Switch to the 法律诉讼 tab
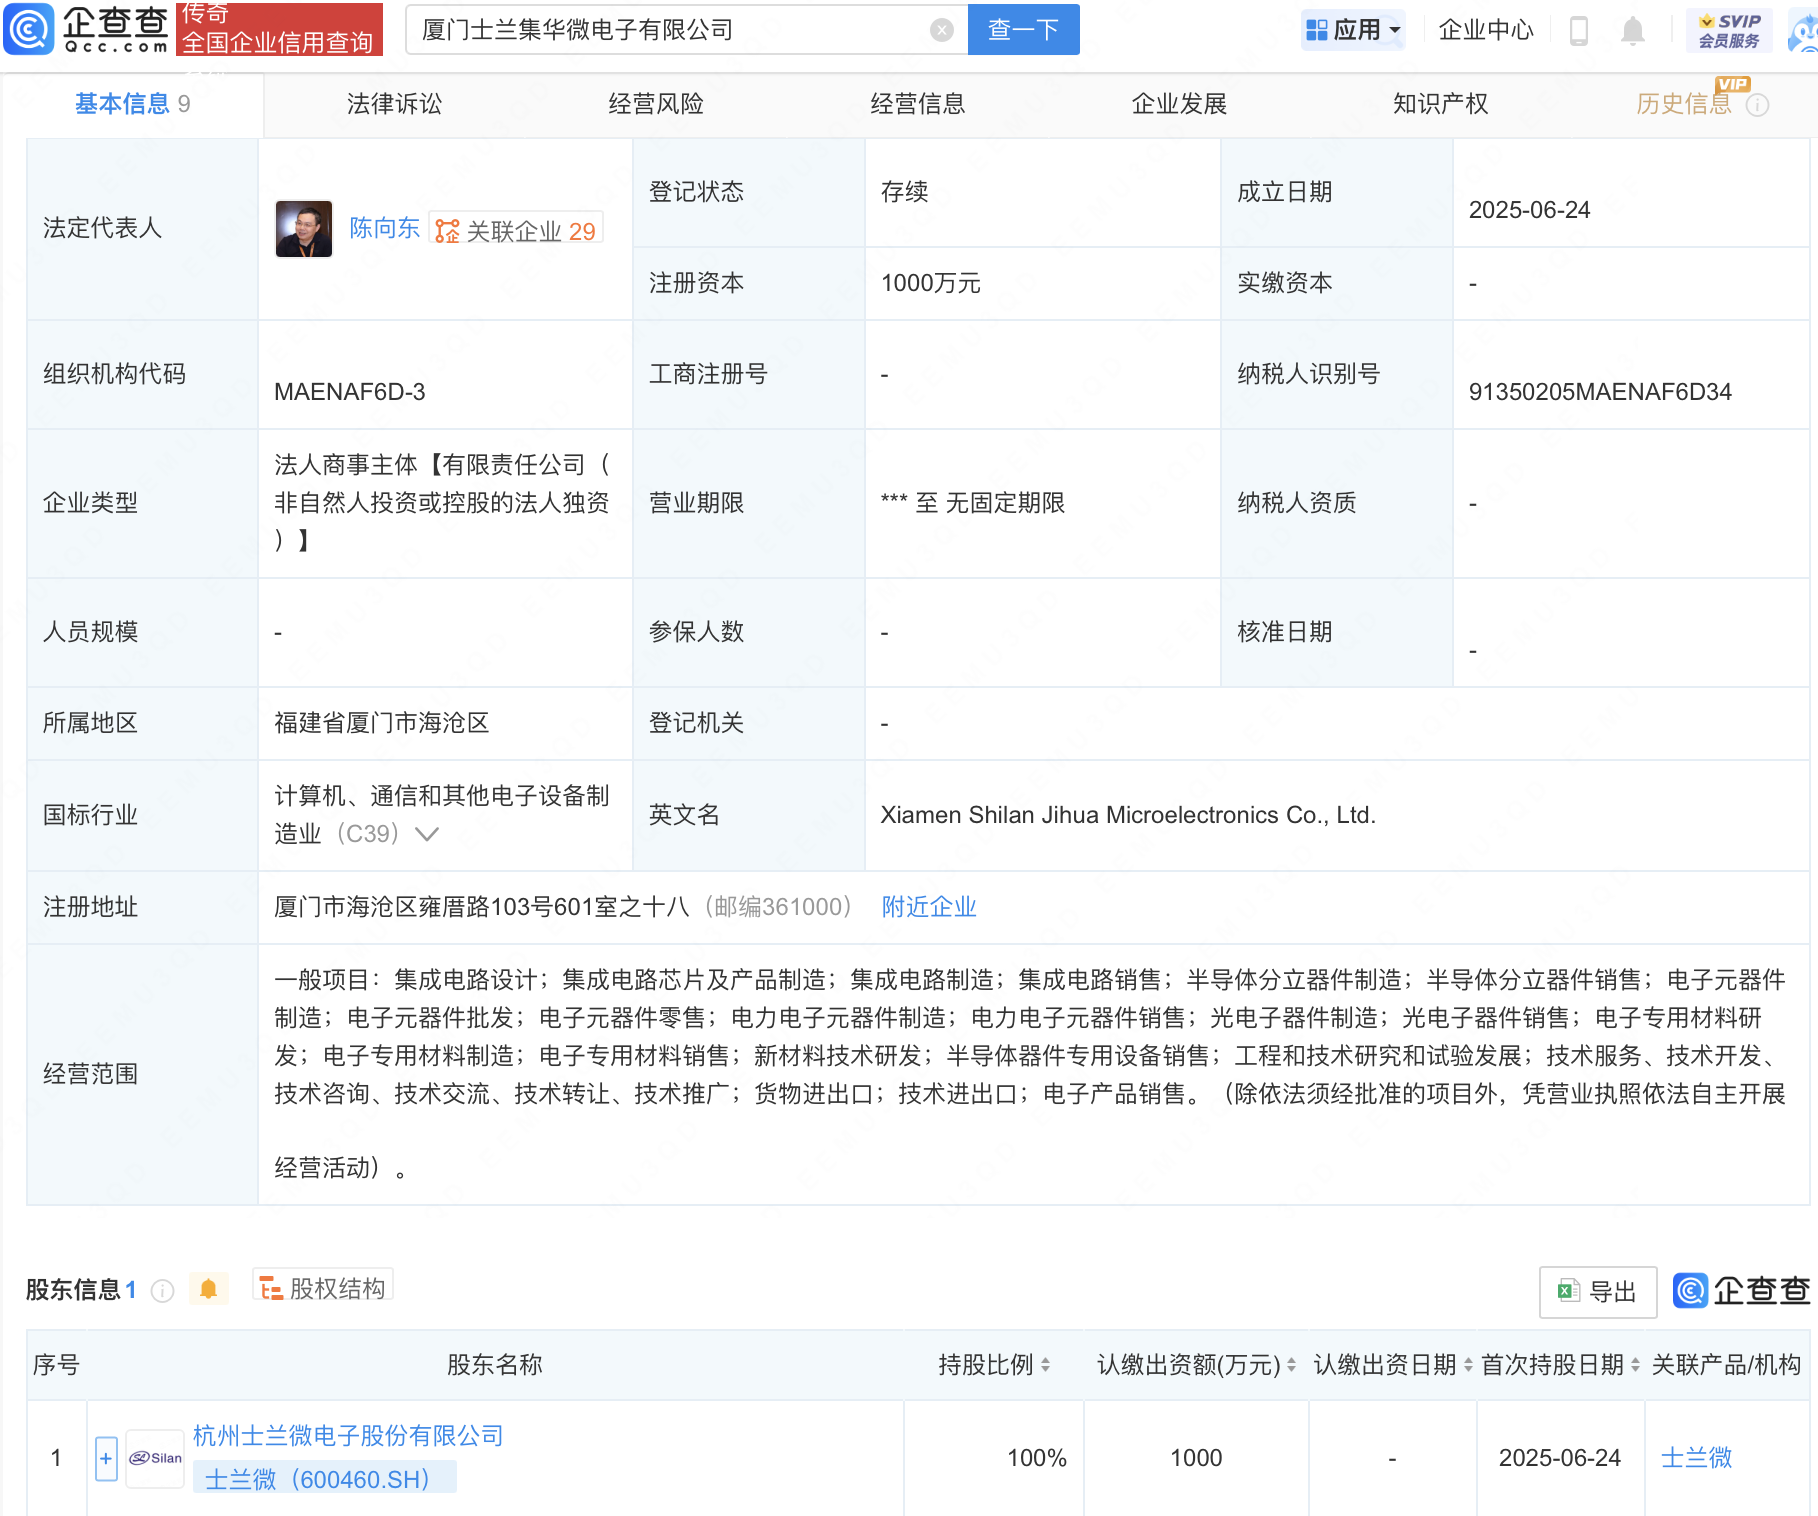Screen dimensions: 1818x1516 tap(394, 104)
